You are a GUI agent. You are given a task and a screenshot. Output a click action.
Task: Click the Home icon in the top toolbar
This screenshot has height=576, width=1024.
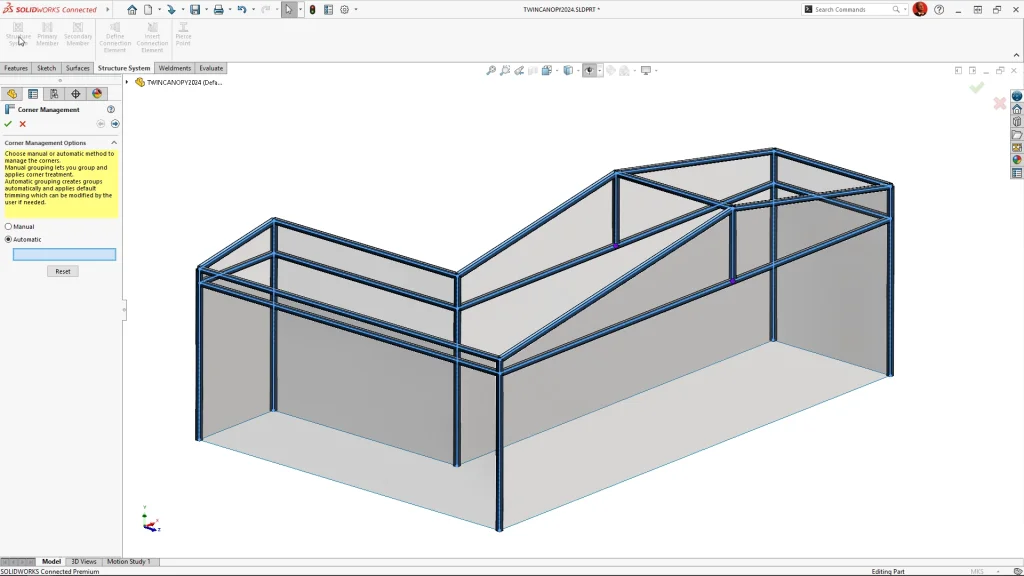click(132, 10)
